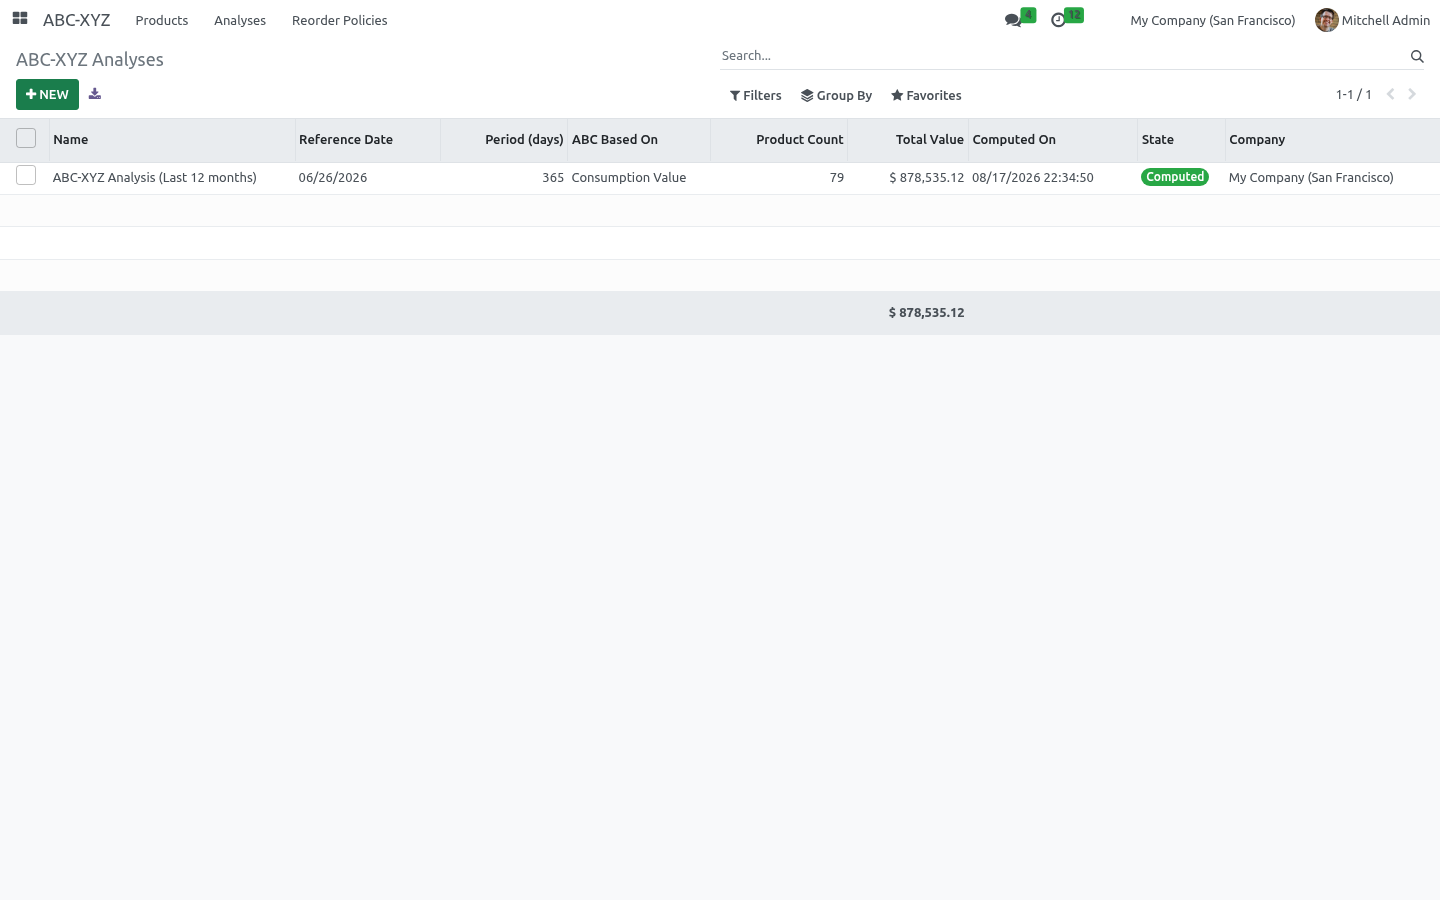
Task: Click the 1-1 / 1 pager counter
Action: [x=1354, y=94]
